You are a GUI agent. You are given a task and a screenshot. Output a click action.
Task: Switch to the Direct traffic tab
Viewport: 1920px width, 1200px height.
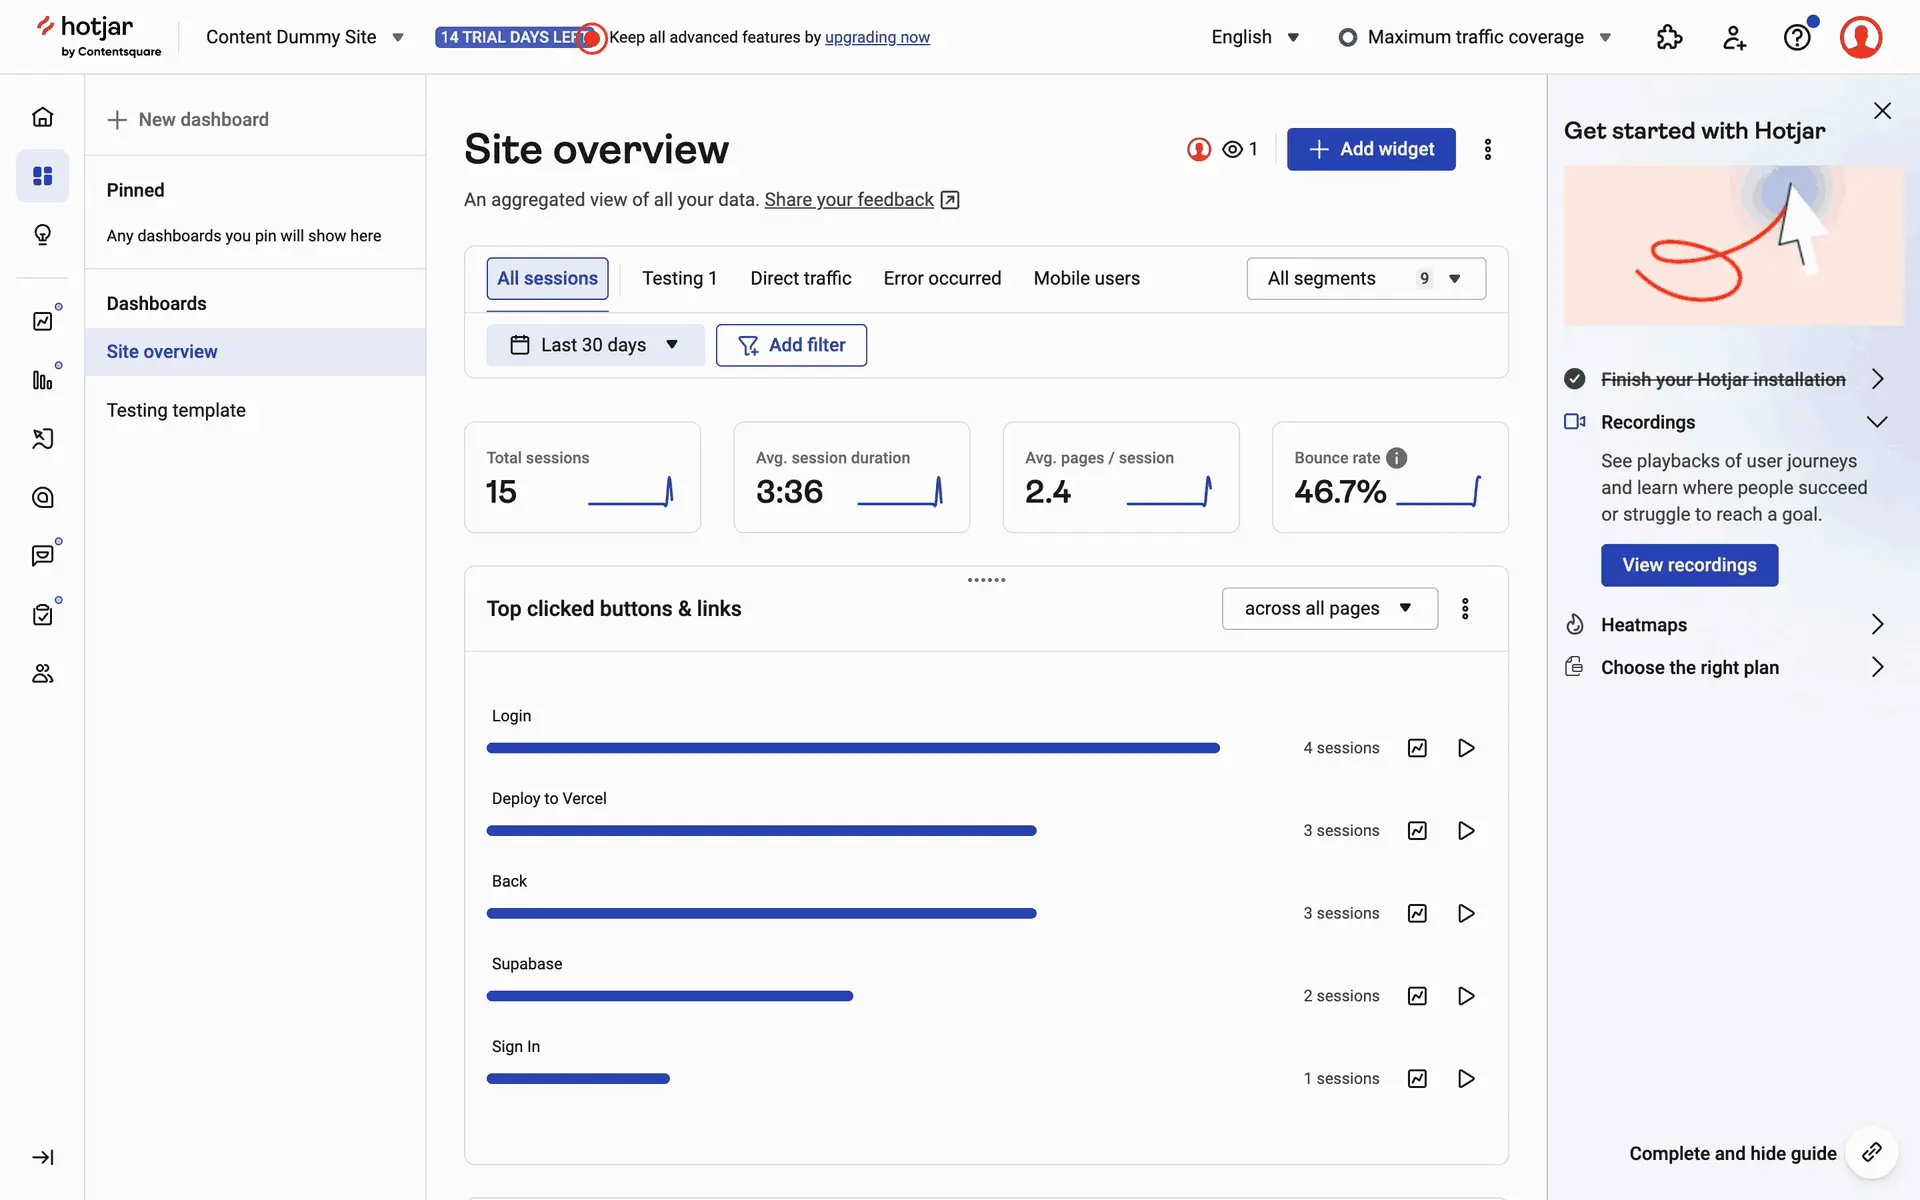click(800, 278)
